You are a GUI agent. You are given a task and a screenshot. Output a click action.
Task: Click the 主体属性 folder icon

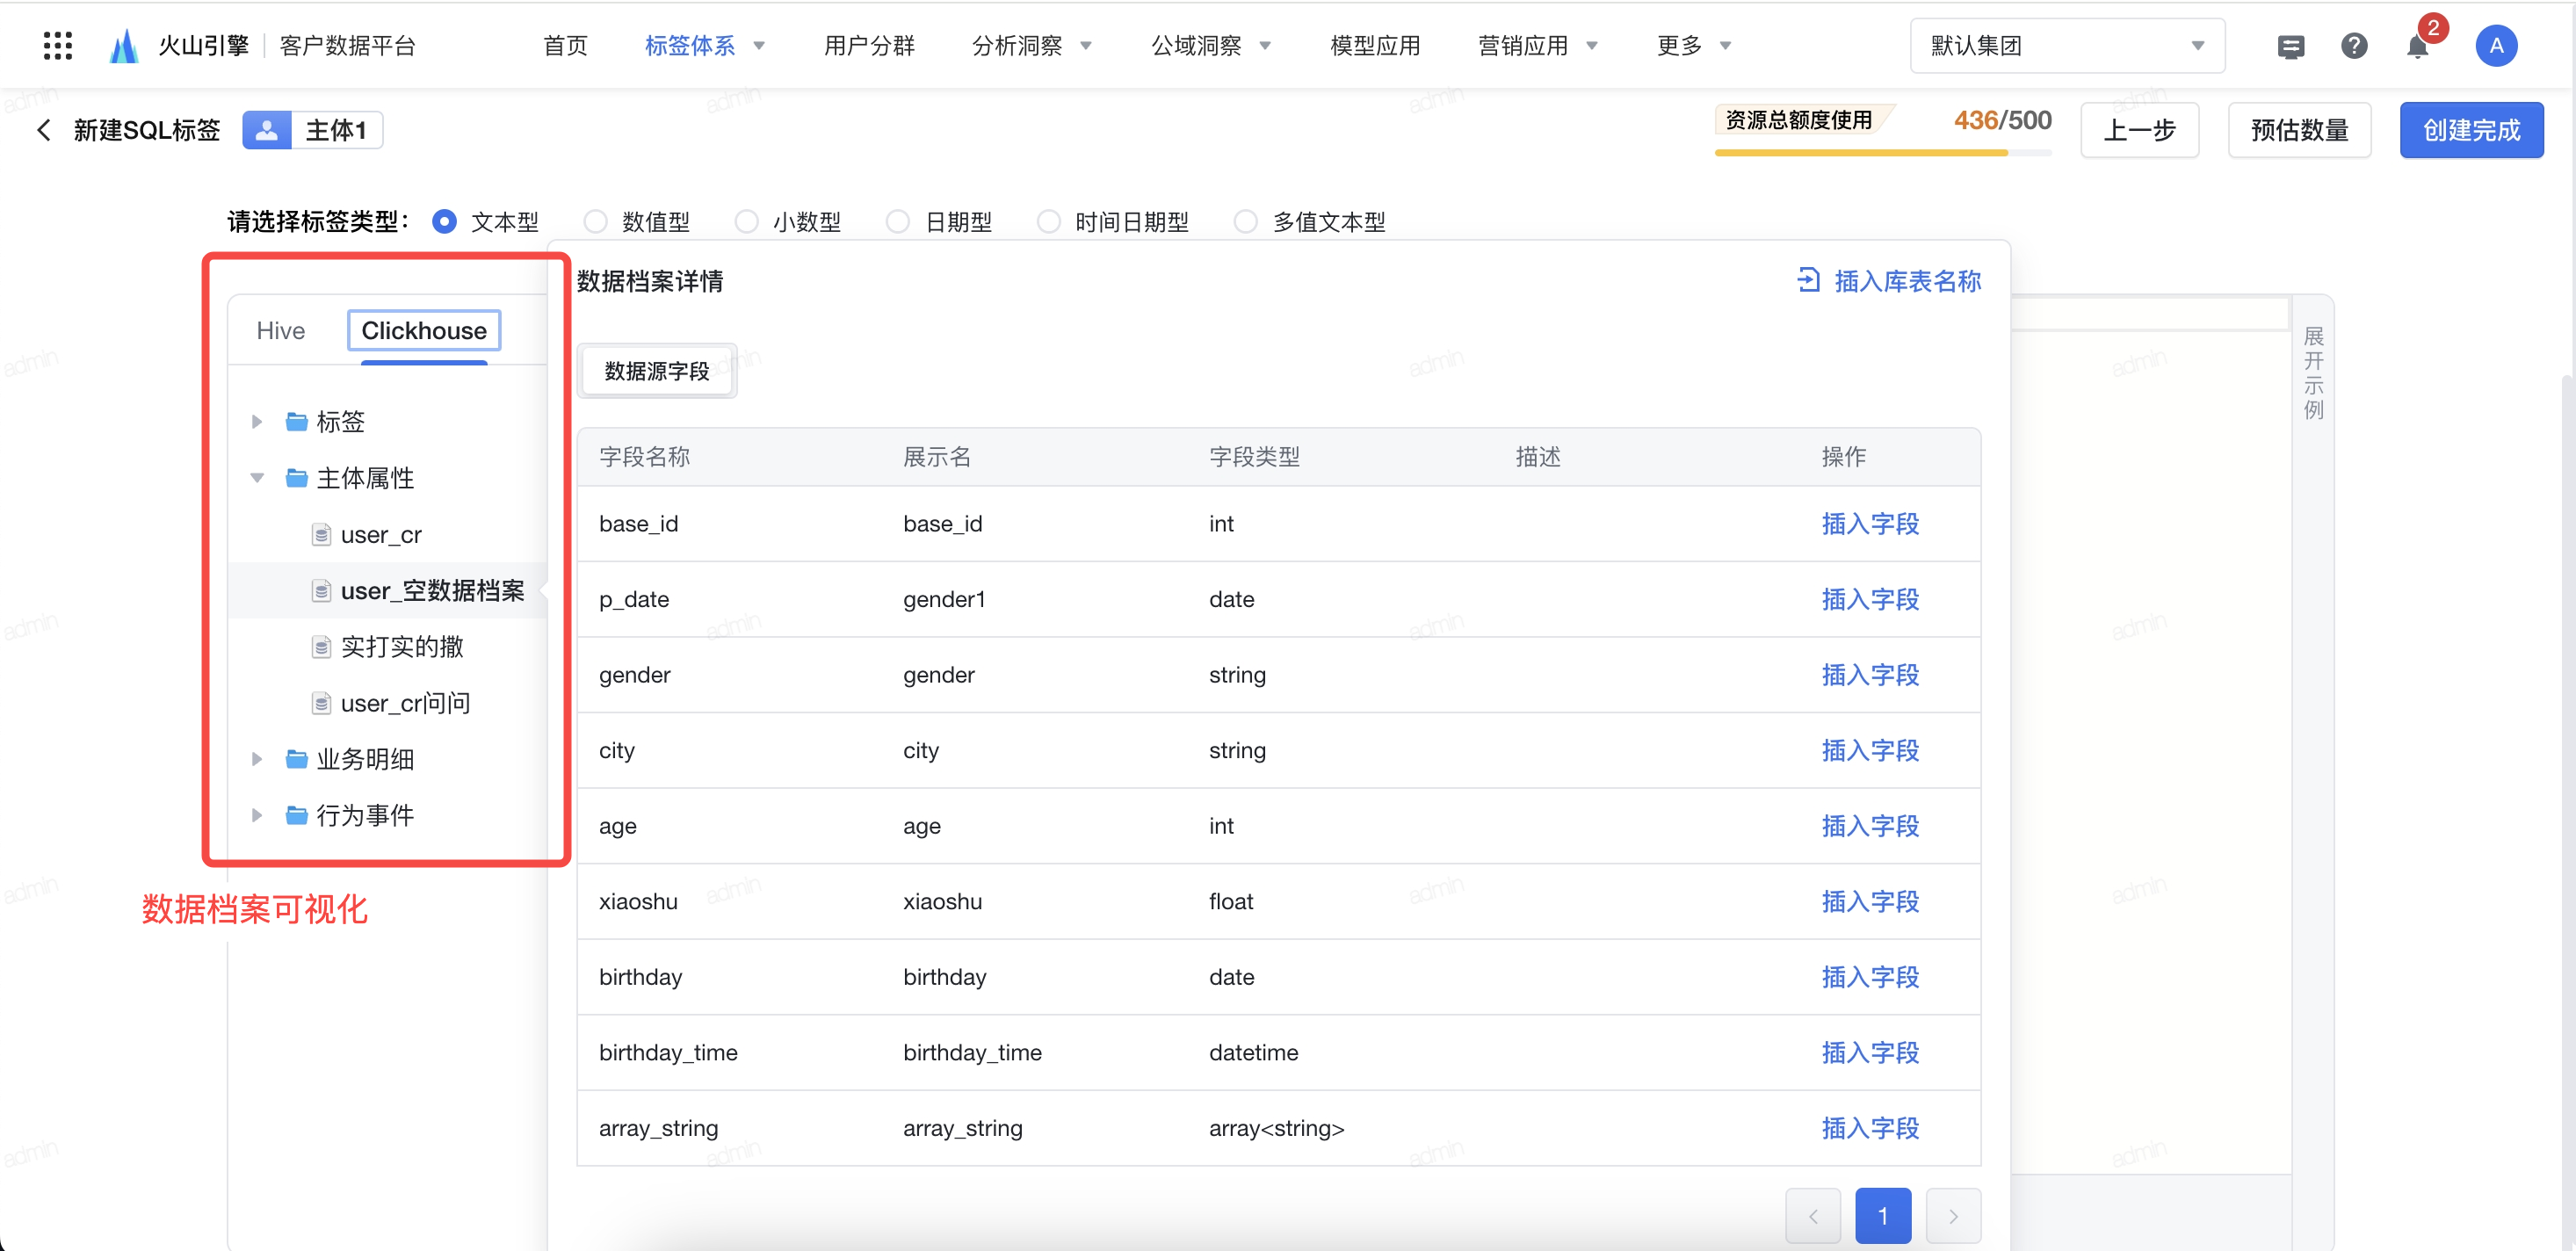[296, 477]
